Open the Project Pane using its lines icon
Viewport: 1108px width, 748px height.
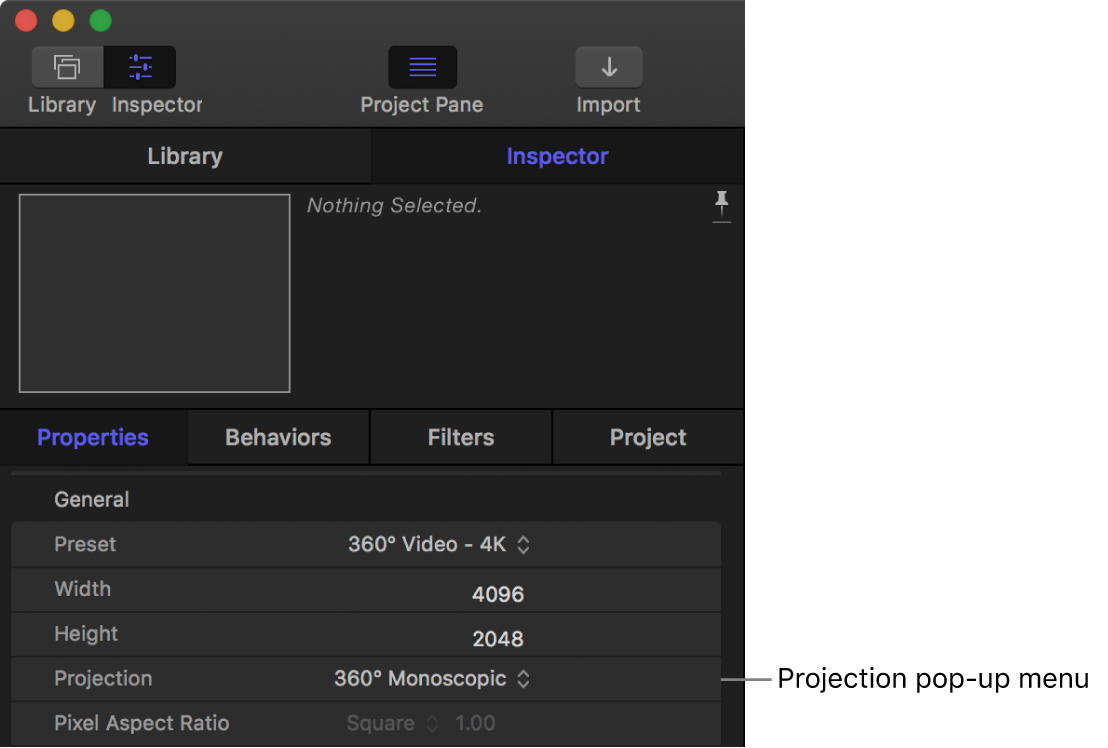(422, 66)
